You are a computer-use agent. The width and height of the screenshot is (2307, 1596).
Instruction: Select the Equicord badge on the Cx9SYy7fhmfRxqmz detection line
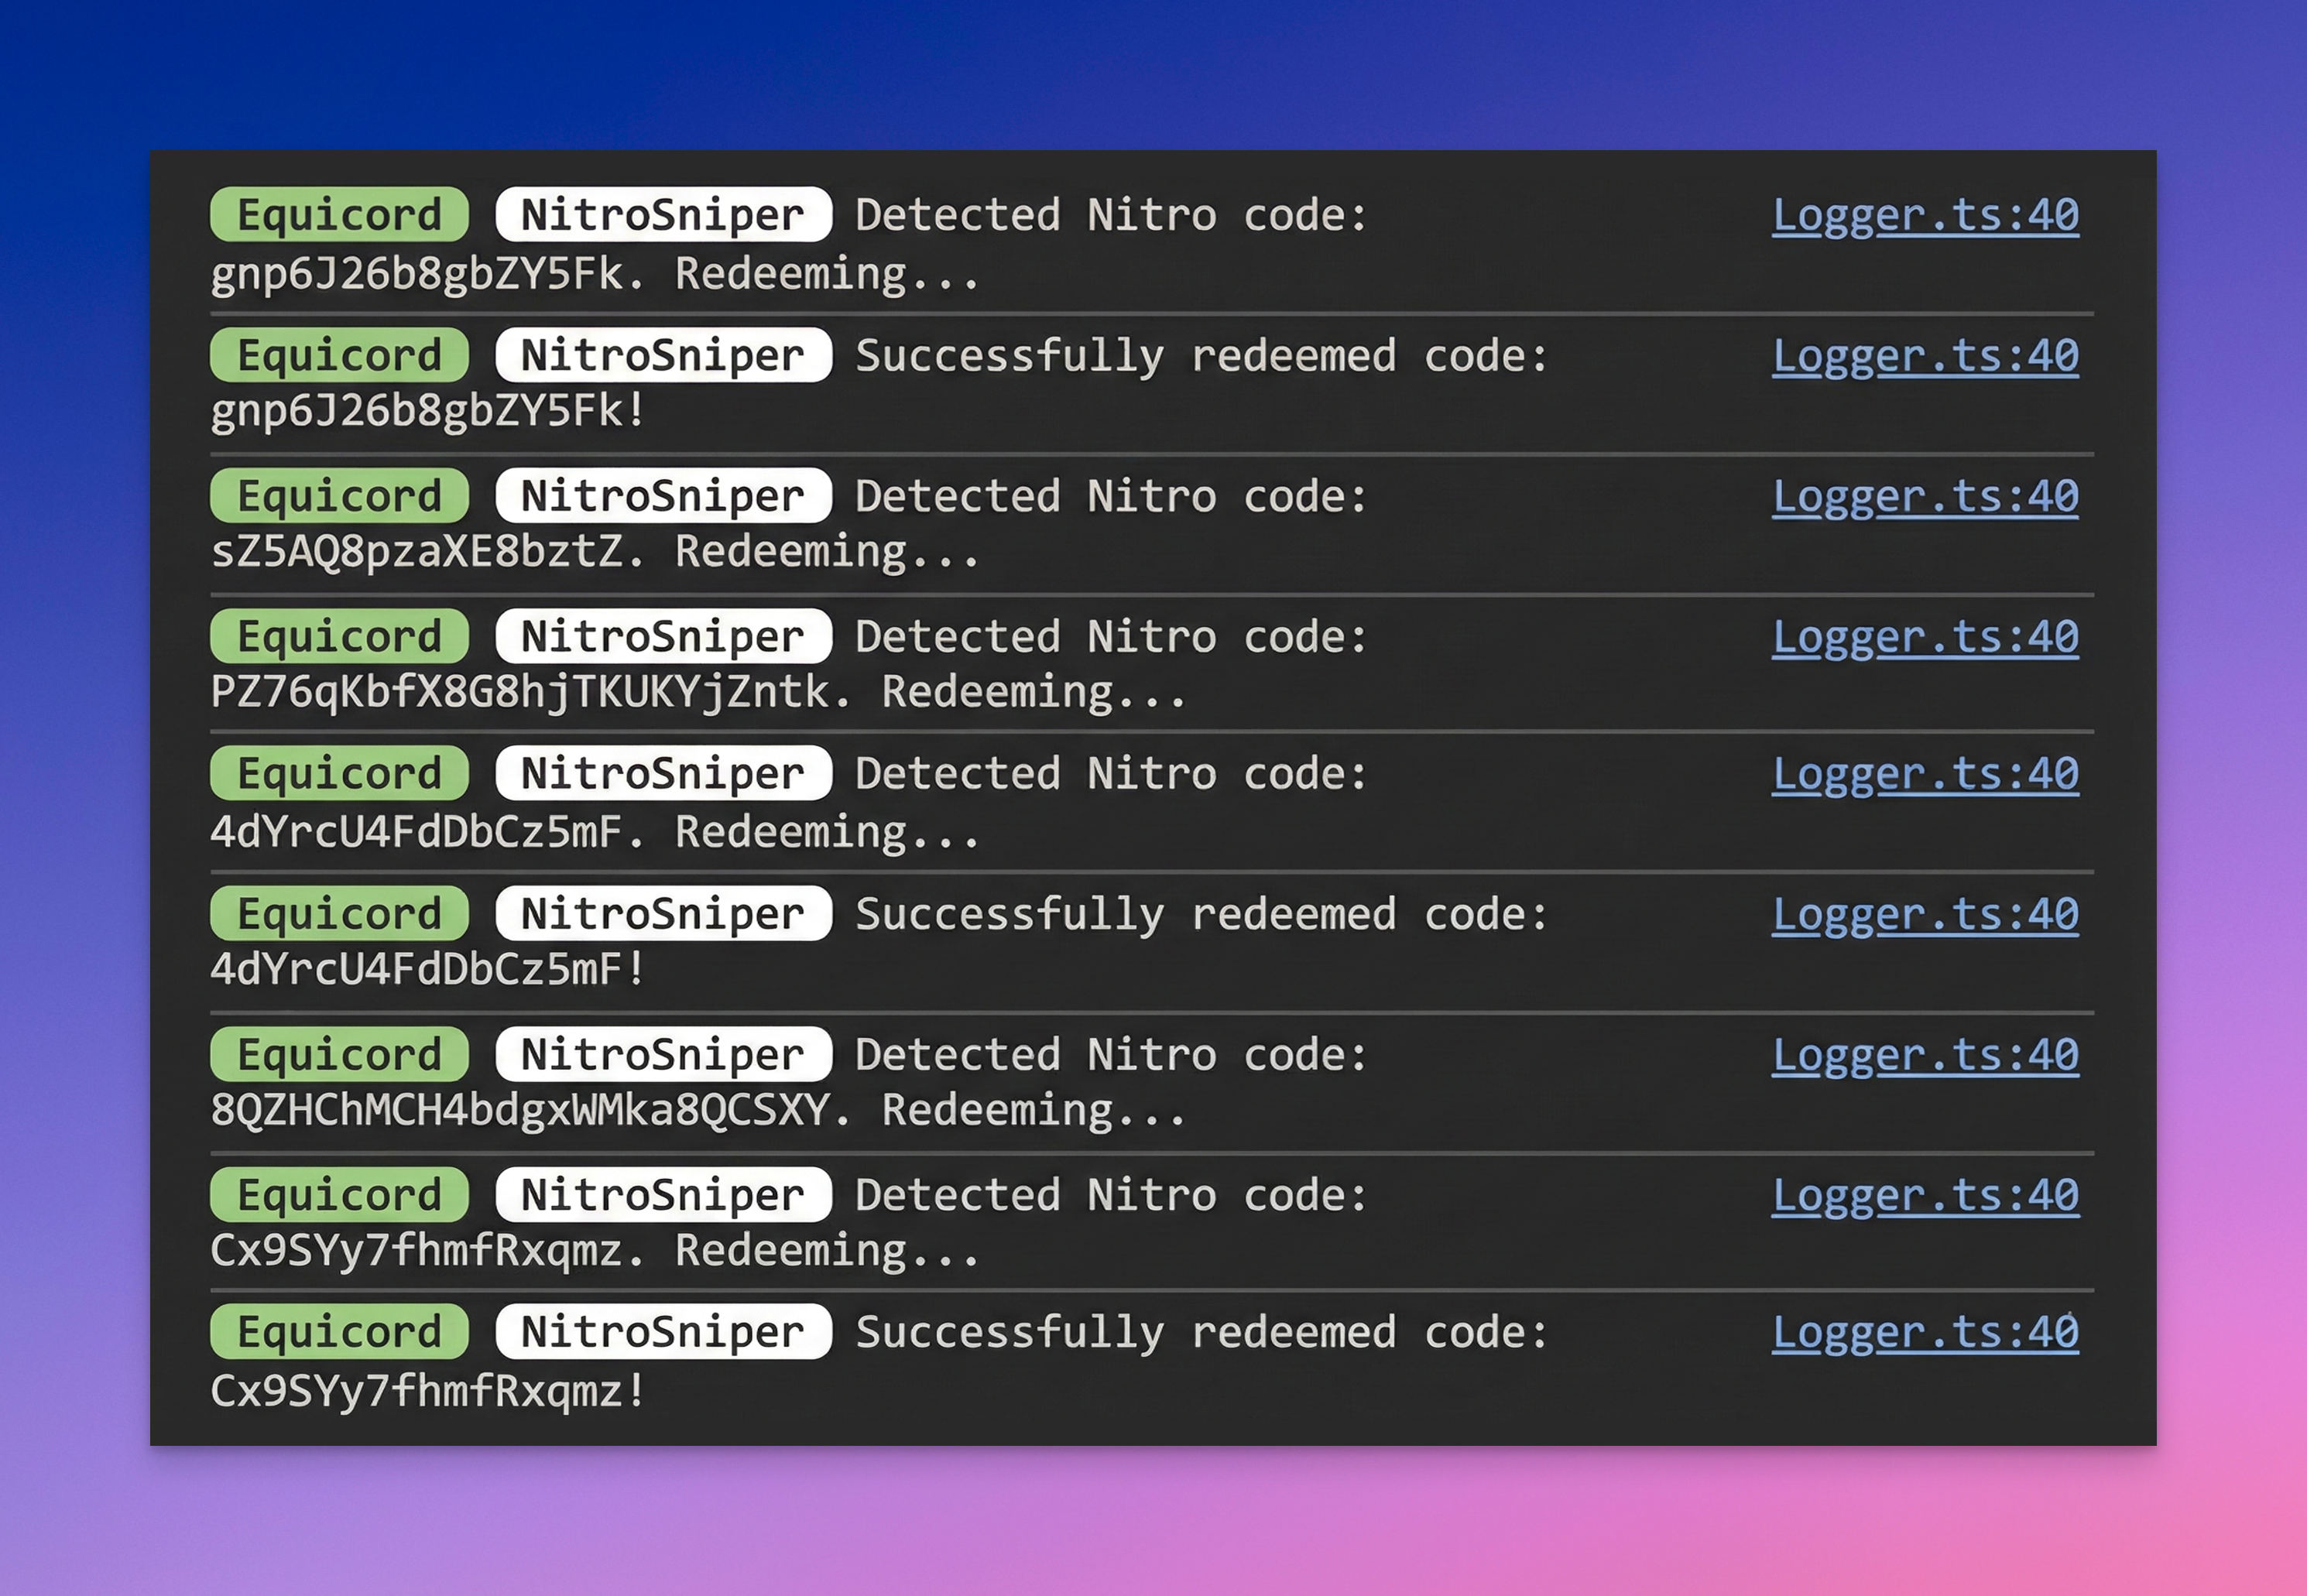click(x=340, y=1193)
